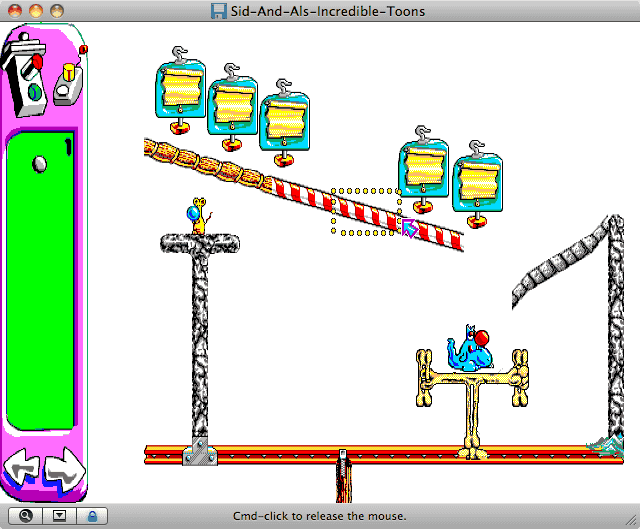The image size is (640, 529).
Task: Open the dropdown button in the status bar
Action: click(59, 516)
